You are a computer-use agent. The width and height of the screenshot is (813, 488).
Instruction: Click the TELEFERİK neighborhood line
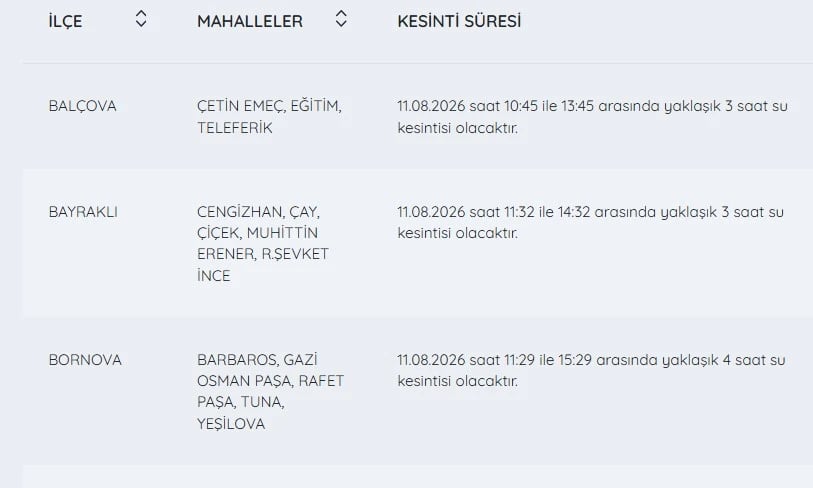pos(235,128)
